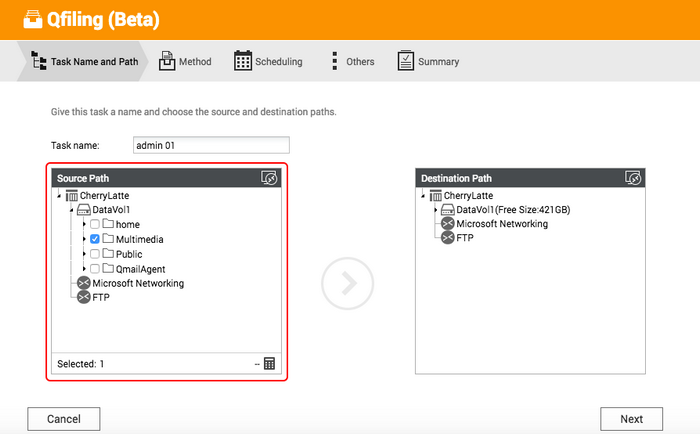Collapse CherryLatte node in Destination Path
The image size is (700, 434).
423,196
